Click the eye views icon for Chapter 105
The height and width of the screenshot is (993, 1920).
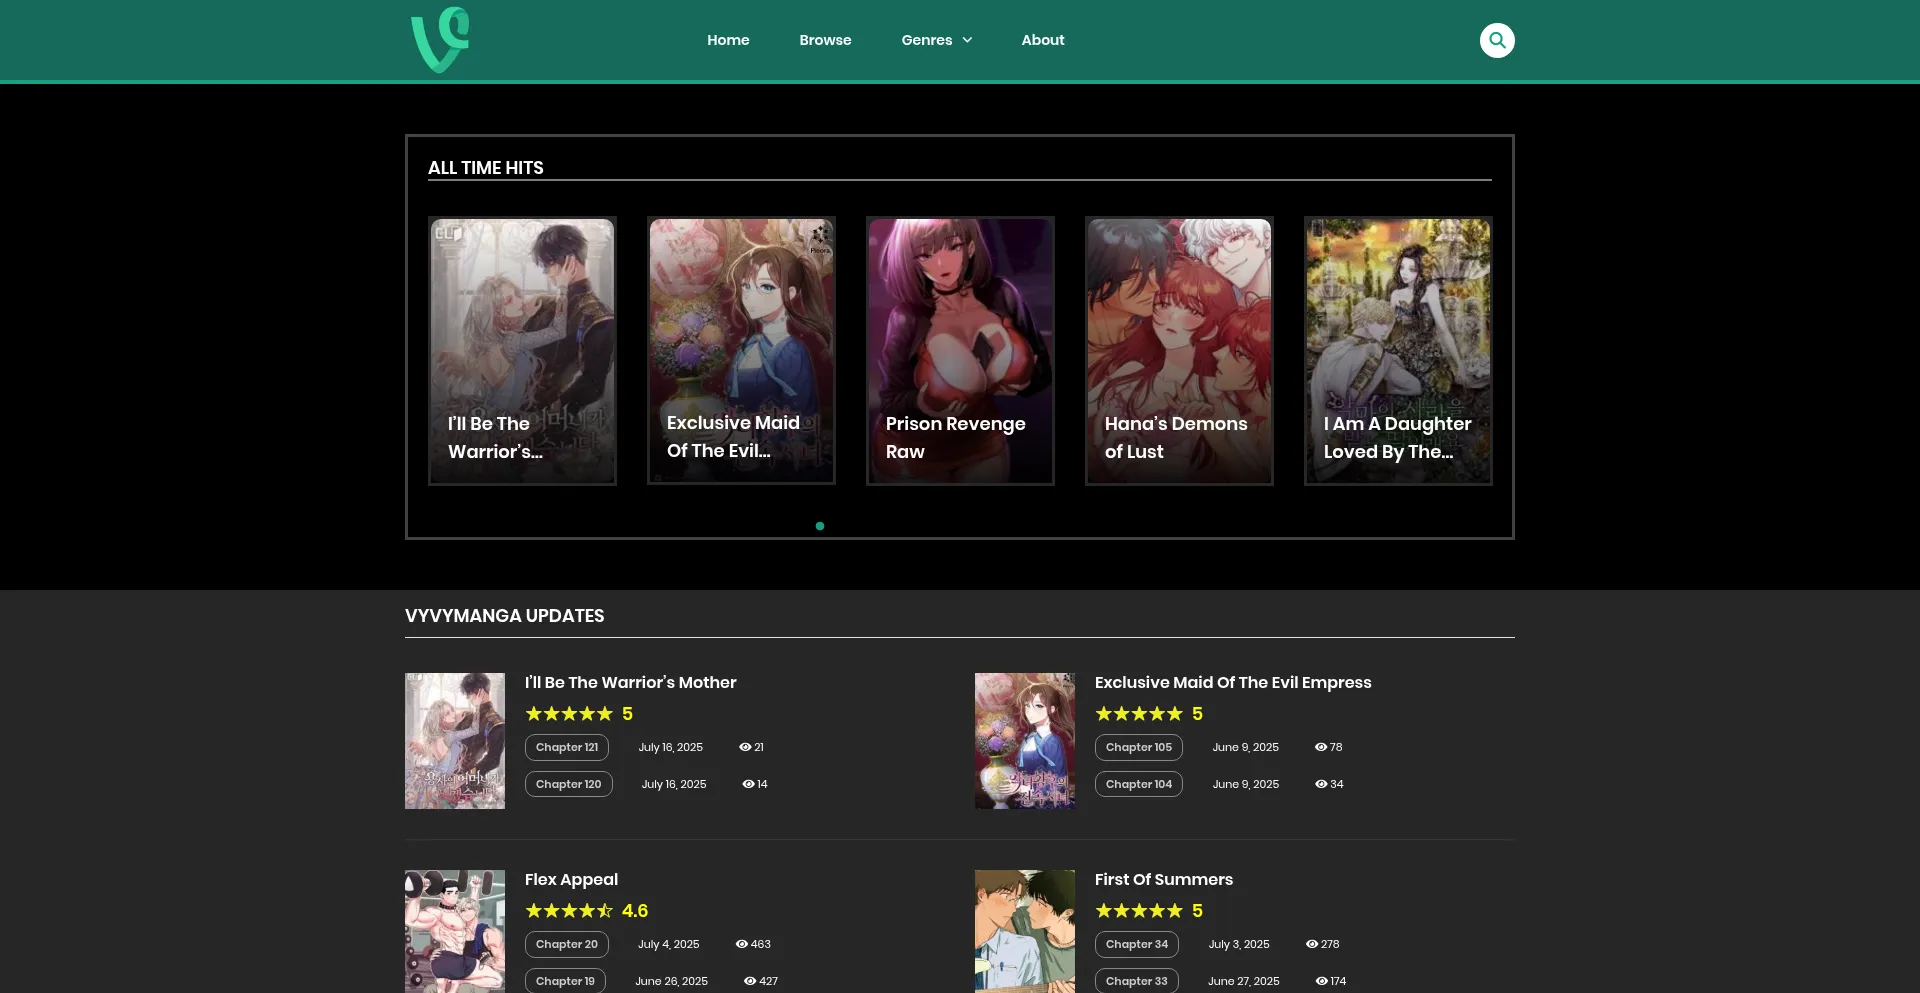click(x=1320, y=747)
